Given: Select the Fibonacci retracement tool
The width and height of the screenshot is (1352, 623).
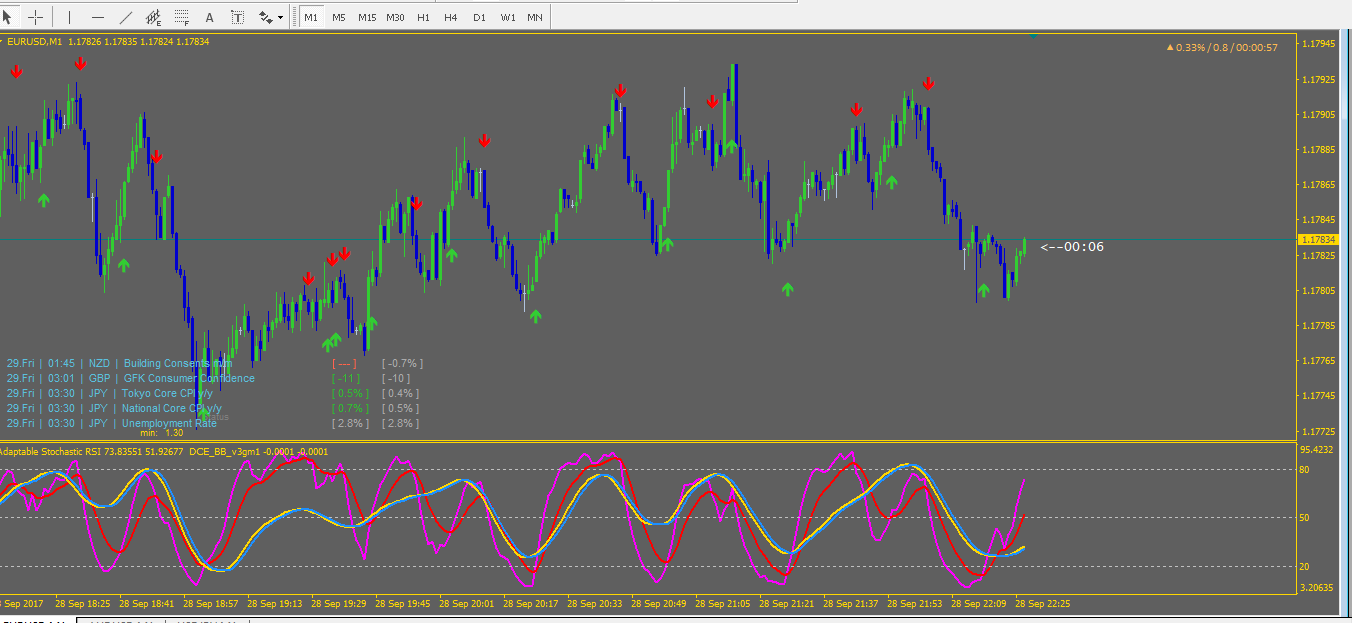Looking at the screenshot, I should tap(181, 17).
